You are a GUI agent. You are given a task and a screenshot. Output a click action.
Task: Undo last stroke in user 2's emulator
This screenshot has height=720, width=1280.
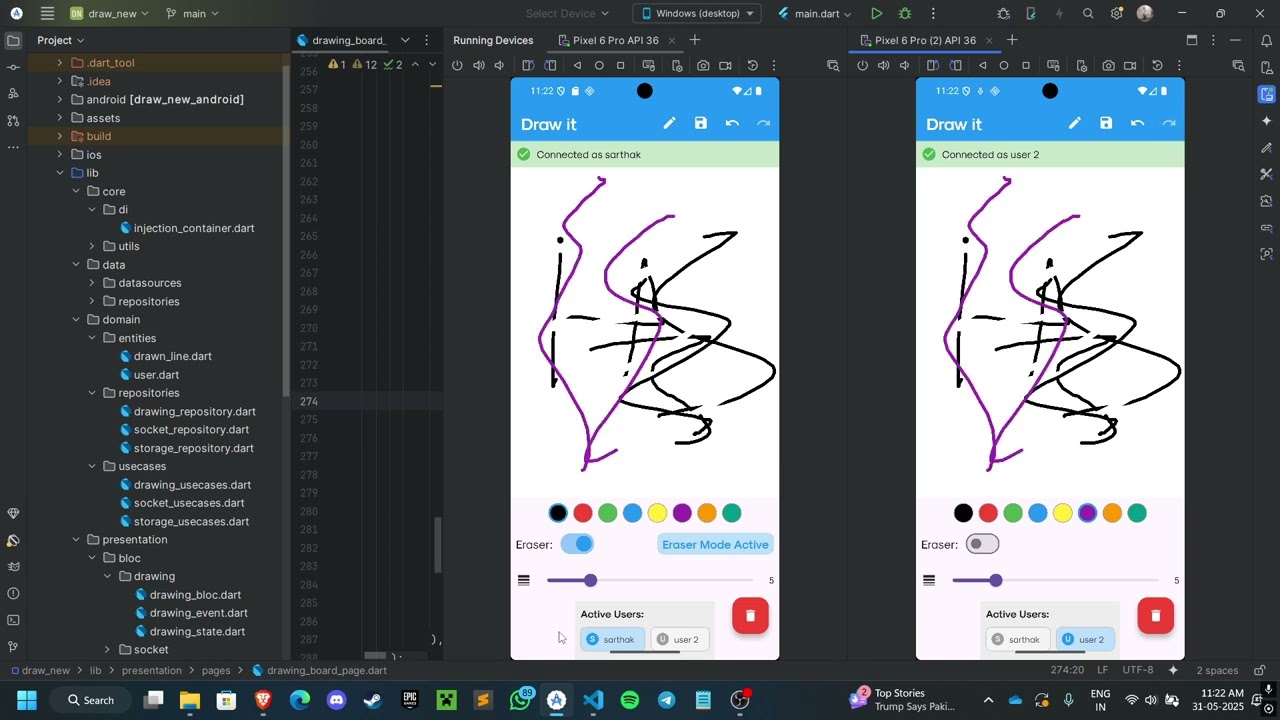(x=1137, y=123)
